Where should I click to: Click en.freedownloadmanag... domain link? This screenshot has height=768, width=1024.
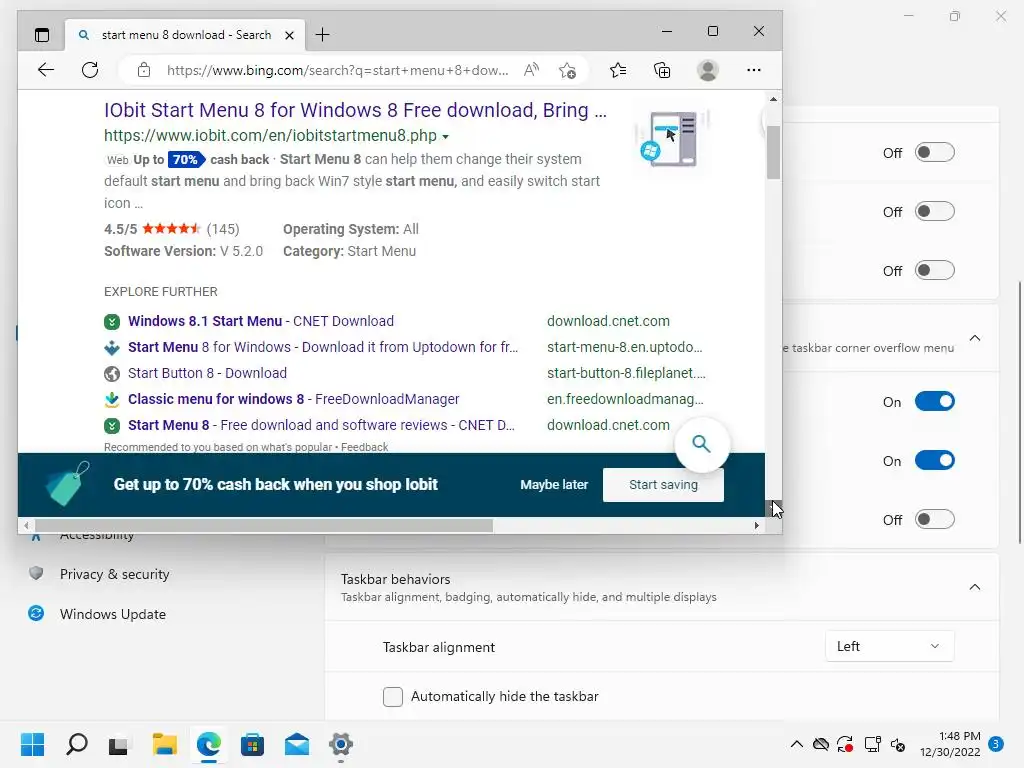[625, 399]
